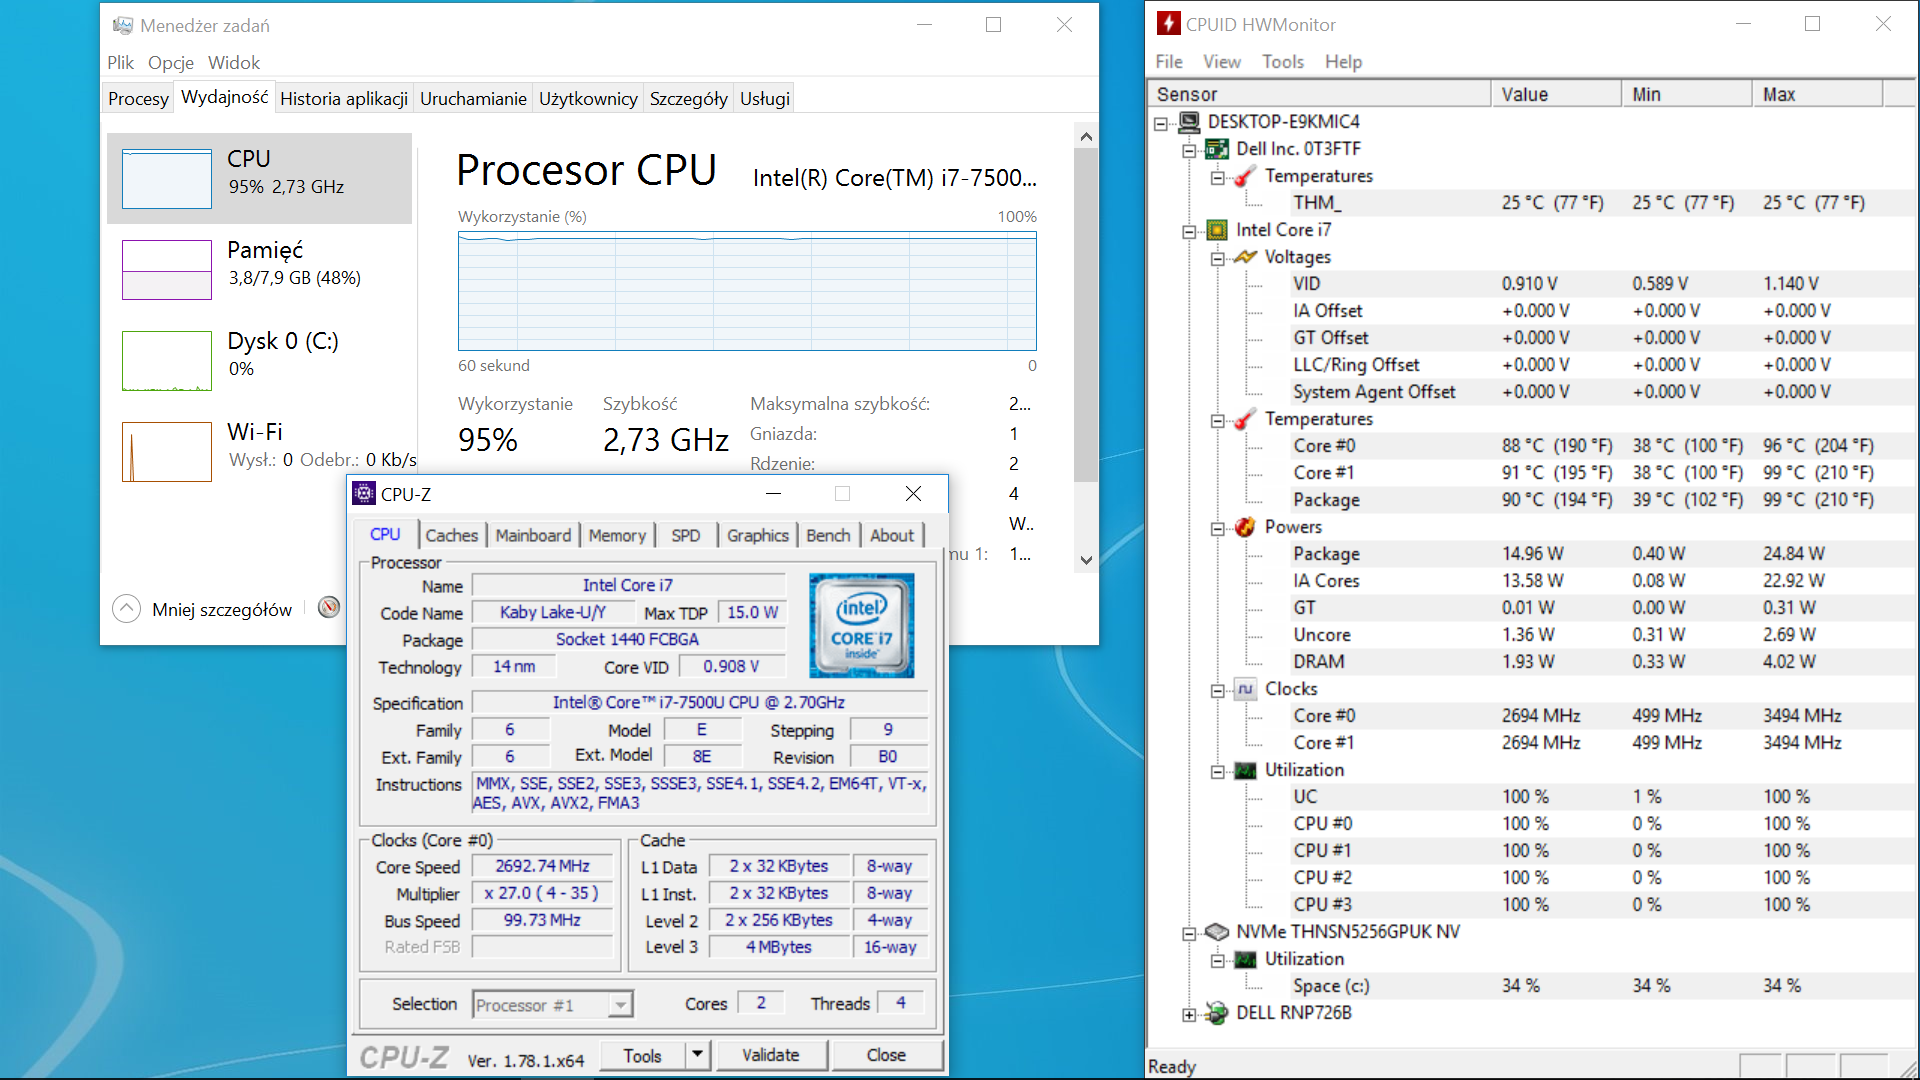
Task: Click the Task Manager title bar icon
Action: [x=122, y=25]
